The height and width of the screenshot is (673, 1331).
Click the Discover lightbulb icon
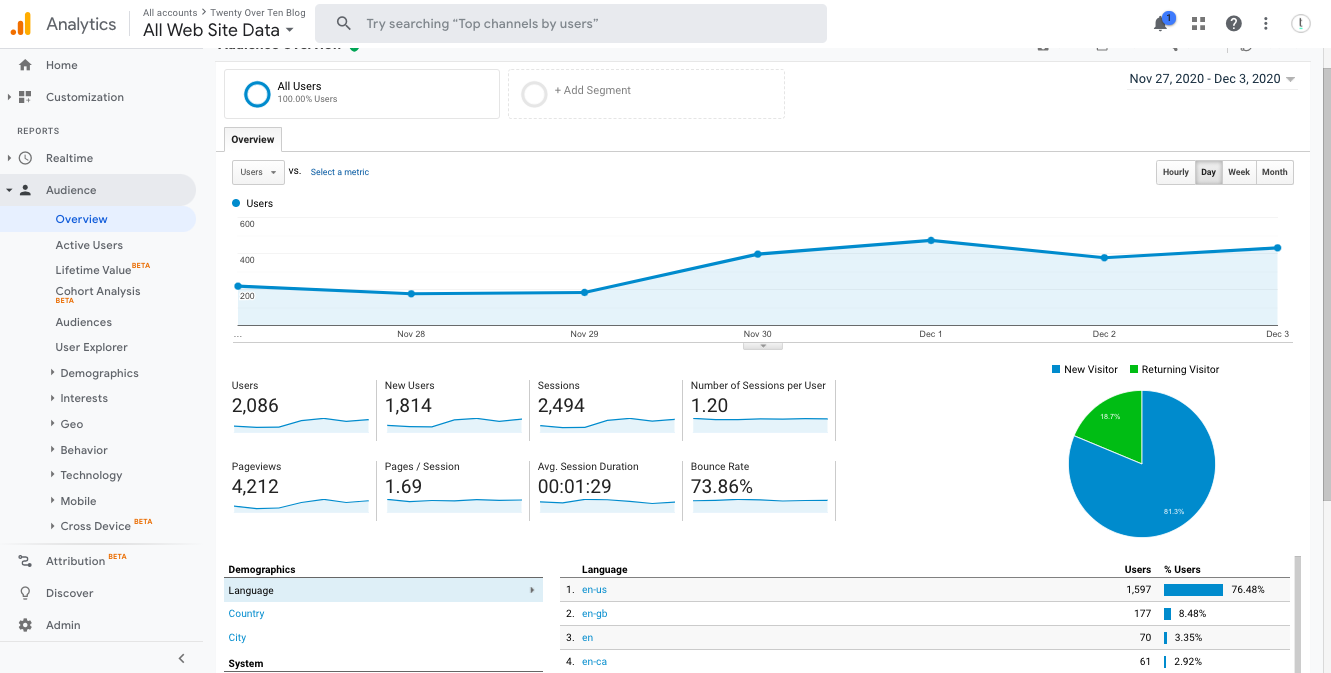coord(25,593)
